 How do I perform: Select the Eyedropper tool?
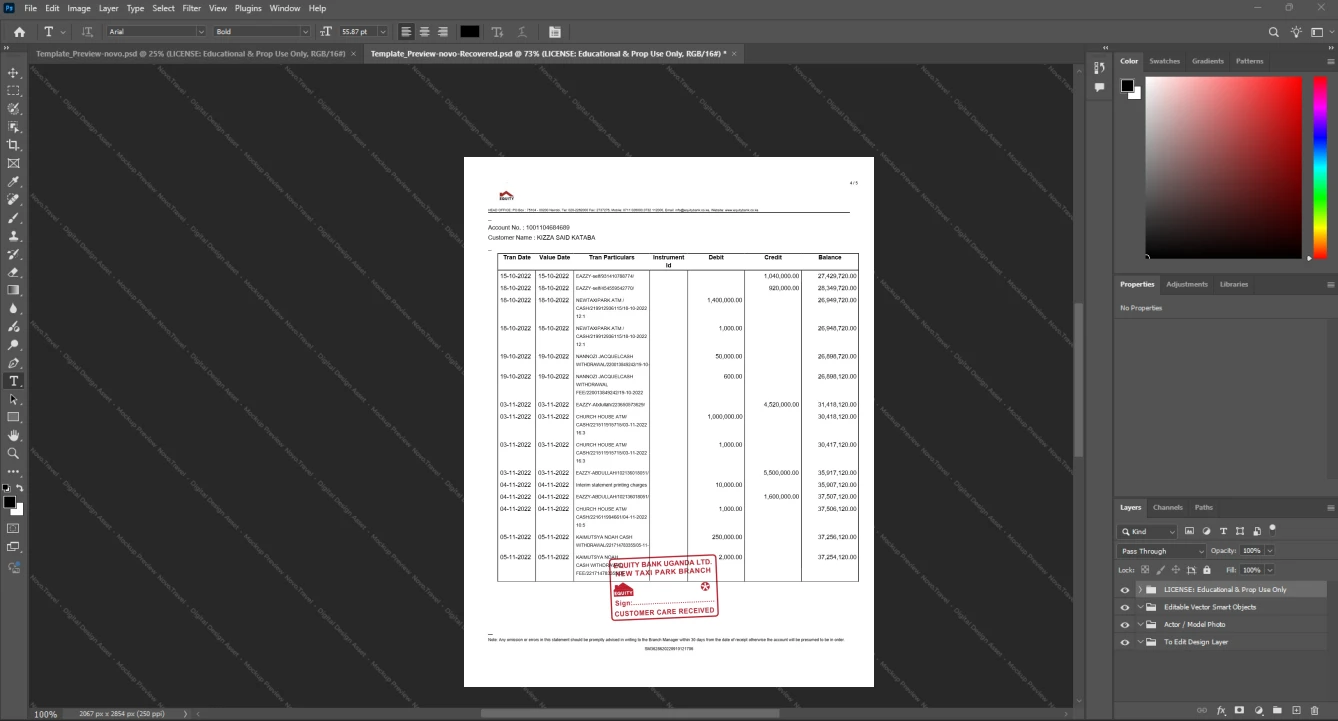pyautogui.click(x=14, y=181)
